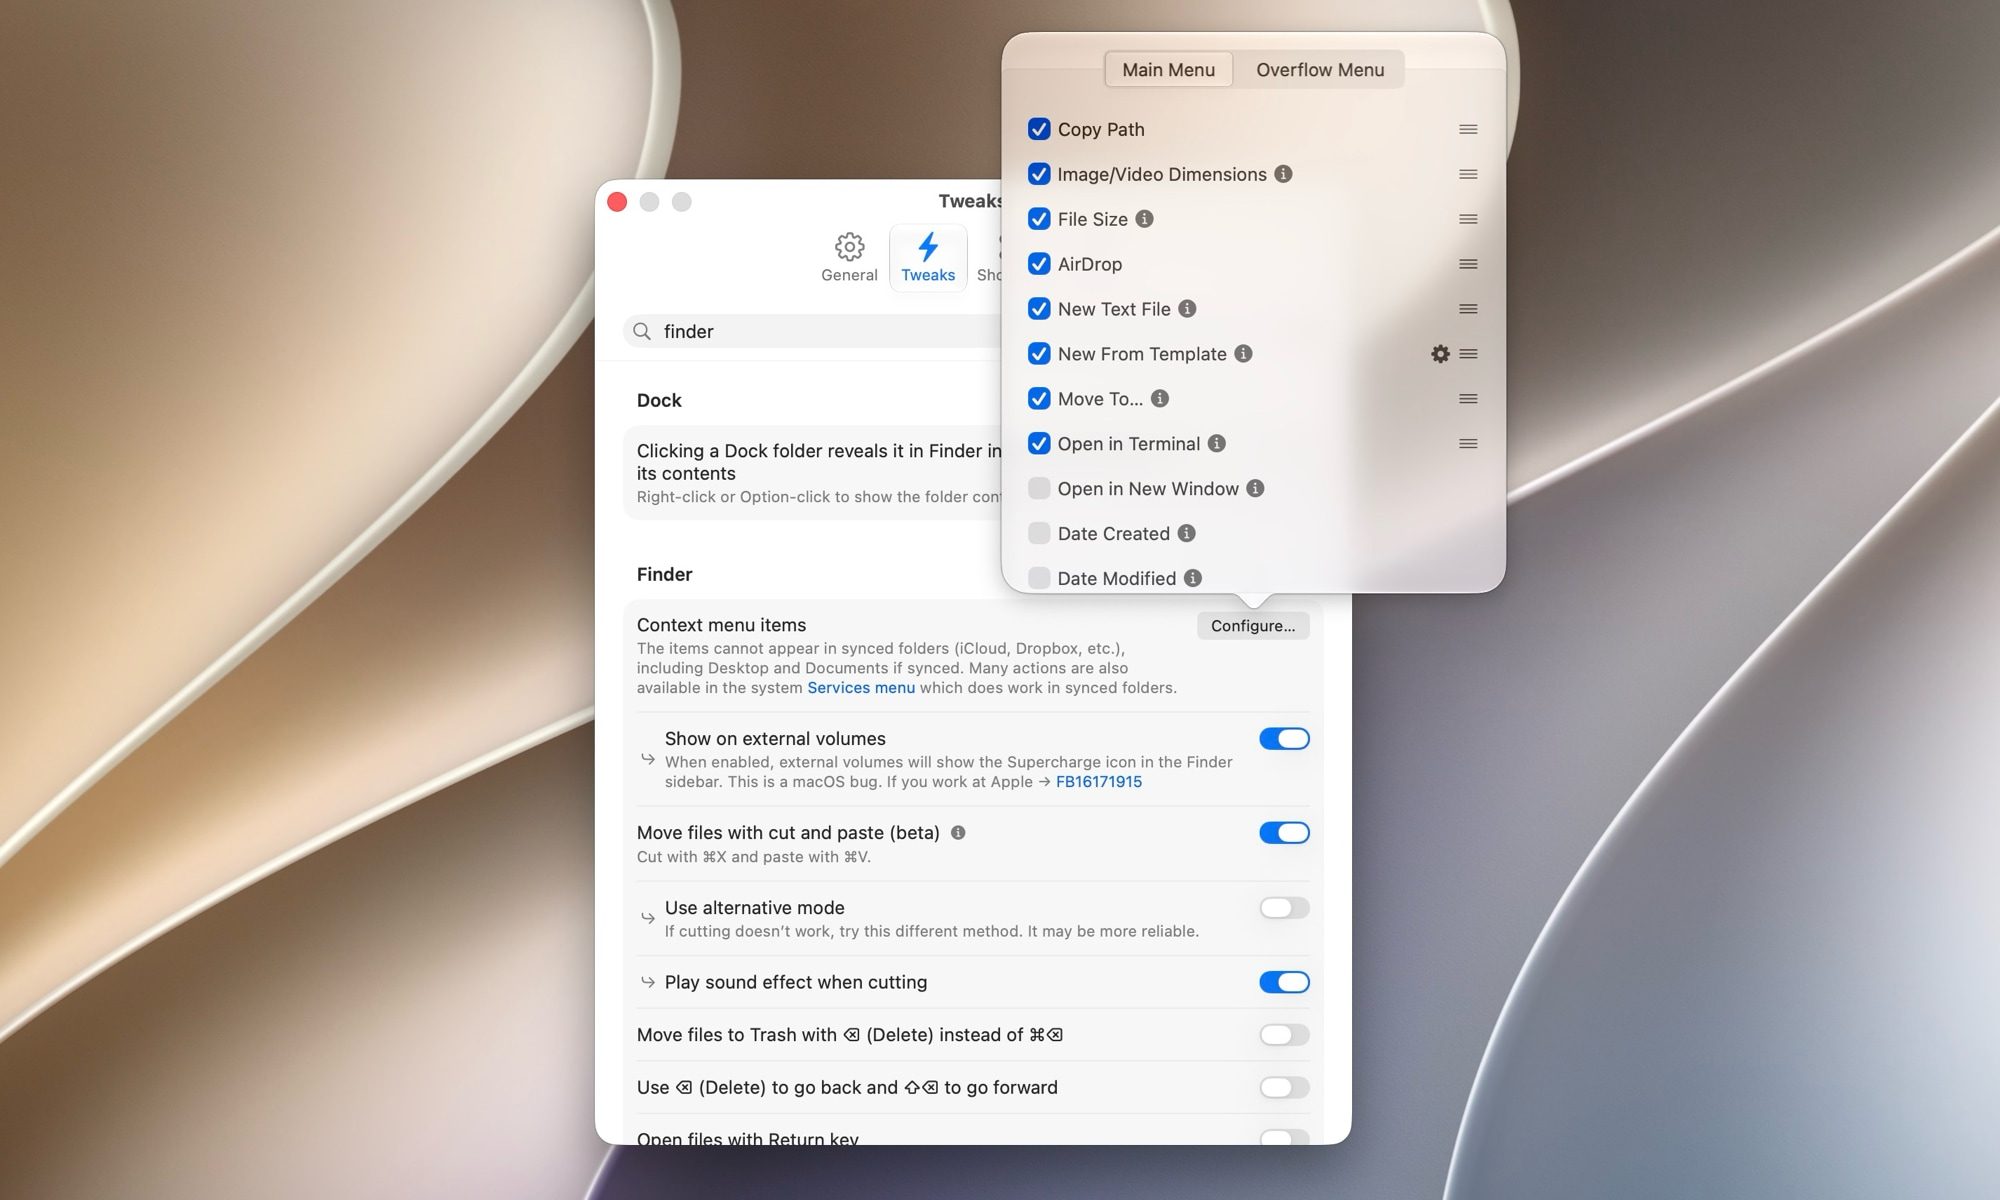Click the magnifier icon in the search field

pyautogui.click(x=642, y=331)
